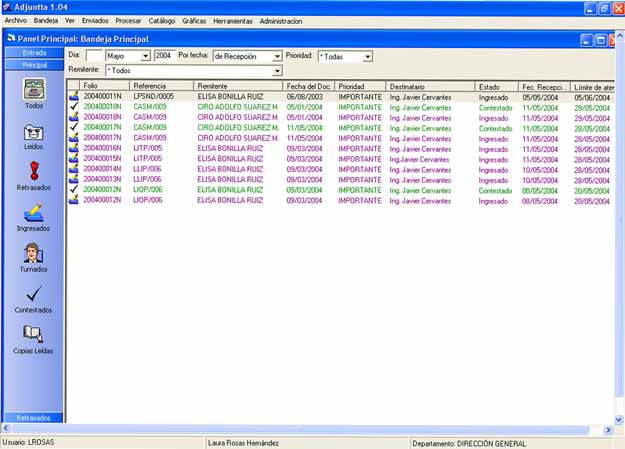Click the stamp icon of Ingresado row 200400012N
The height and width of the screenshot is (449, 625).
pos(74,200)
